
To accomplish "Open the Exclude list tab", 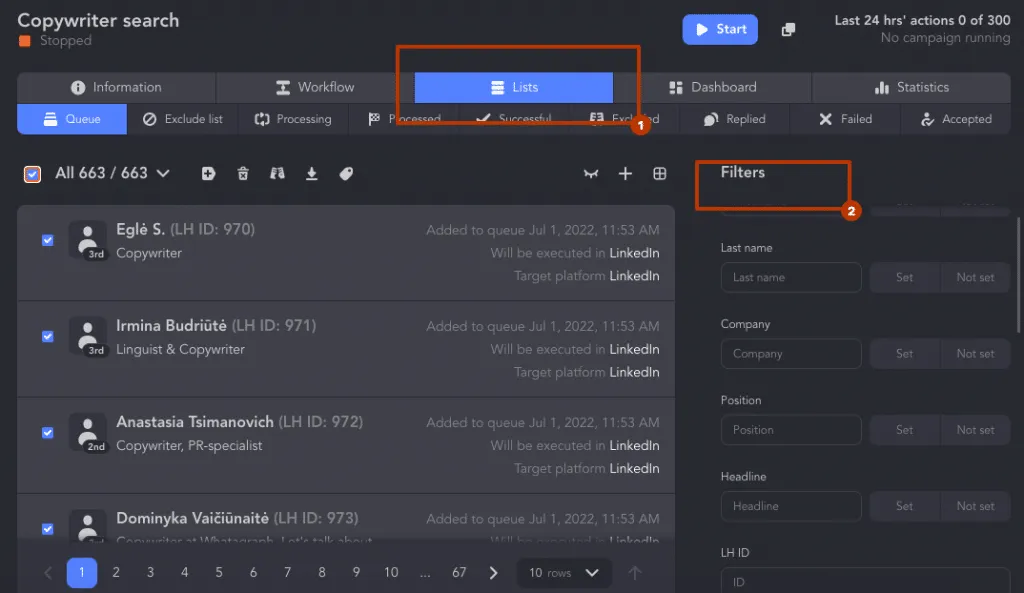I will pyautogui.click(x=183, y=119).
